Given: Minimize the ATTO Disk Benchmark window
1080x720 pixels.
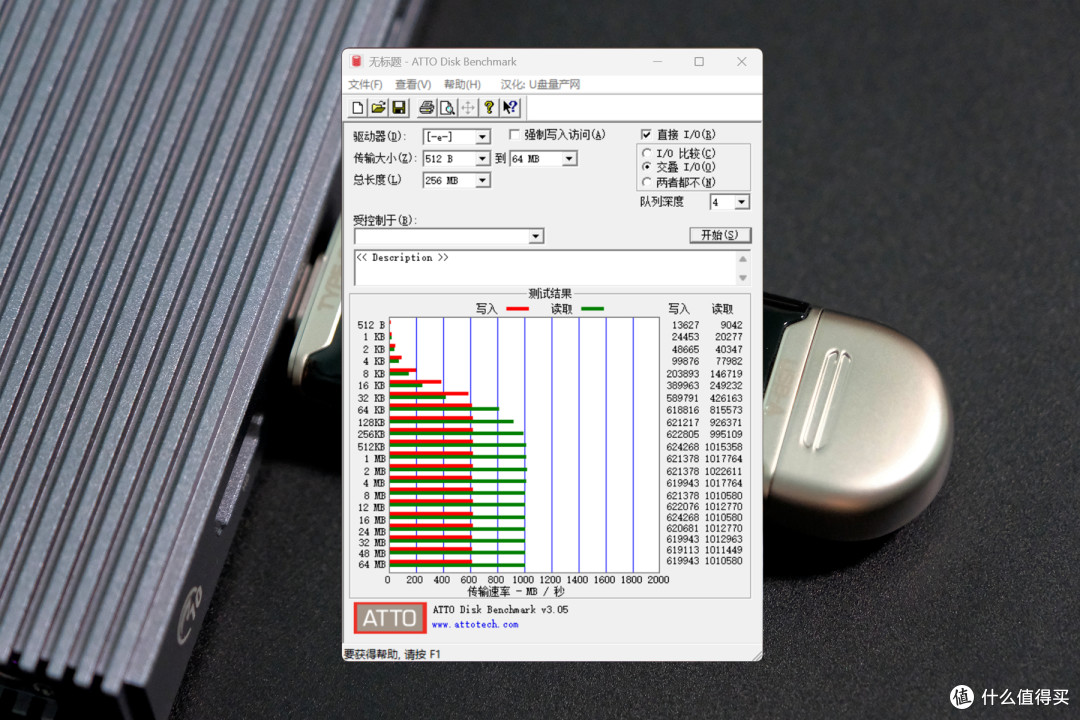Looking at the screenshot, I should tap(658, 62).
